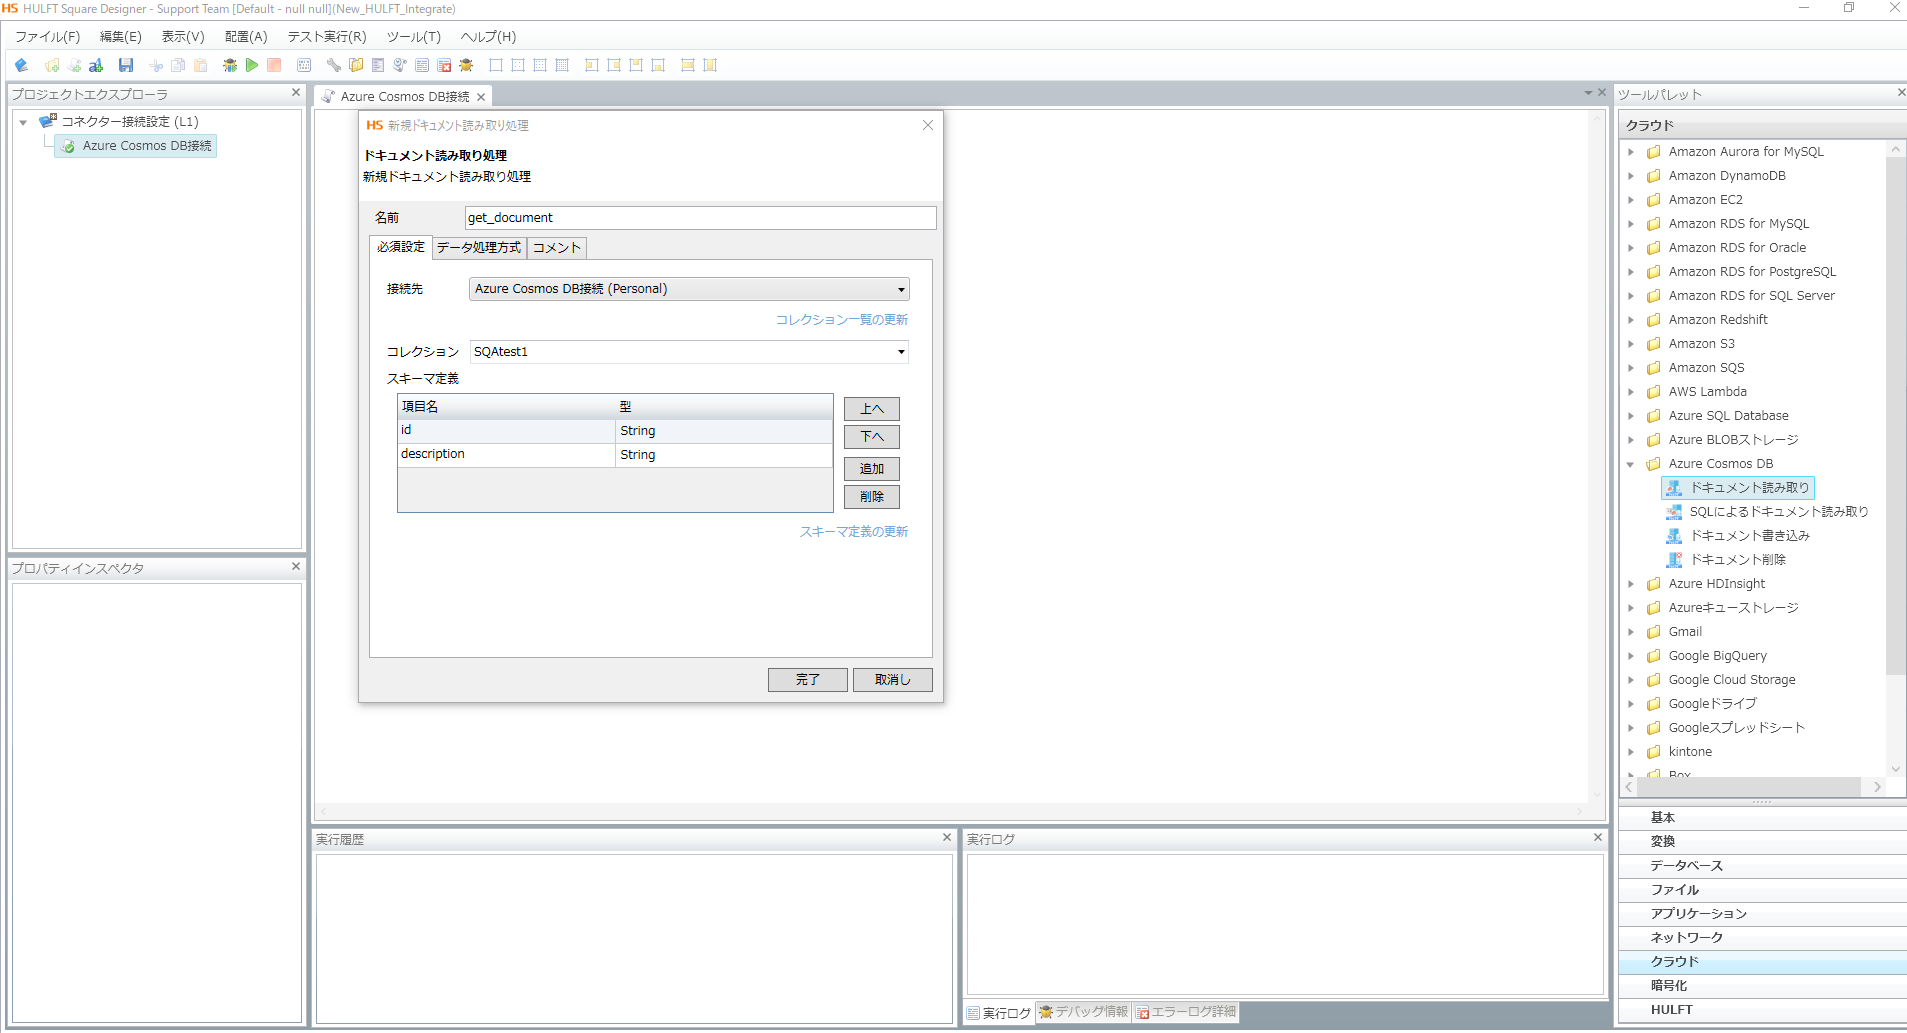The image size is (1907, 1033).
Task: Switch to デバッグ情報 tab
Action: click(1084, 1012)
